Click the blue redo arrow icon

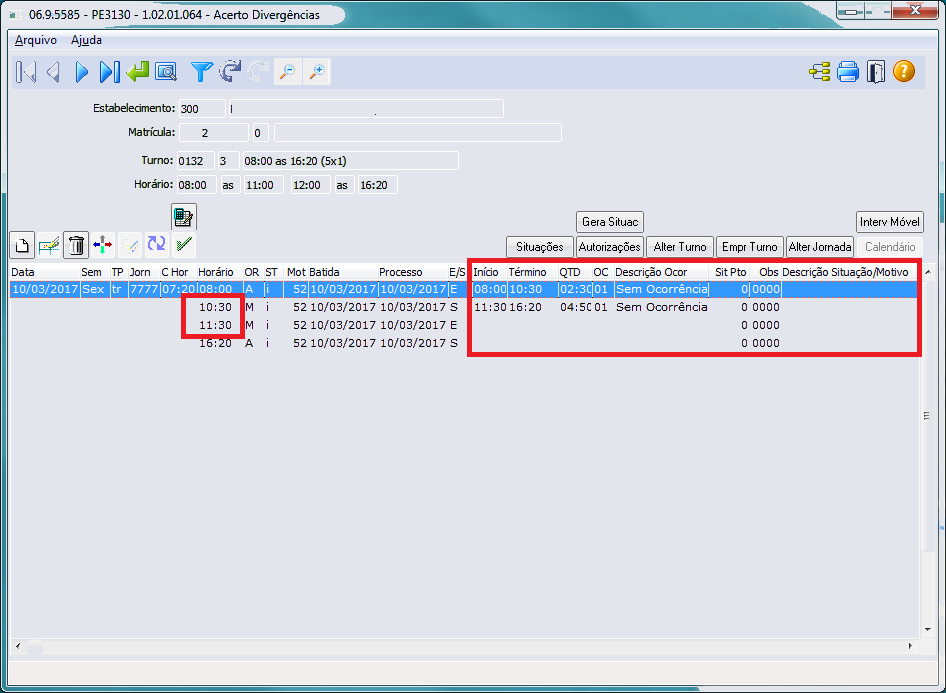tap(230, 72)
